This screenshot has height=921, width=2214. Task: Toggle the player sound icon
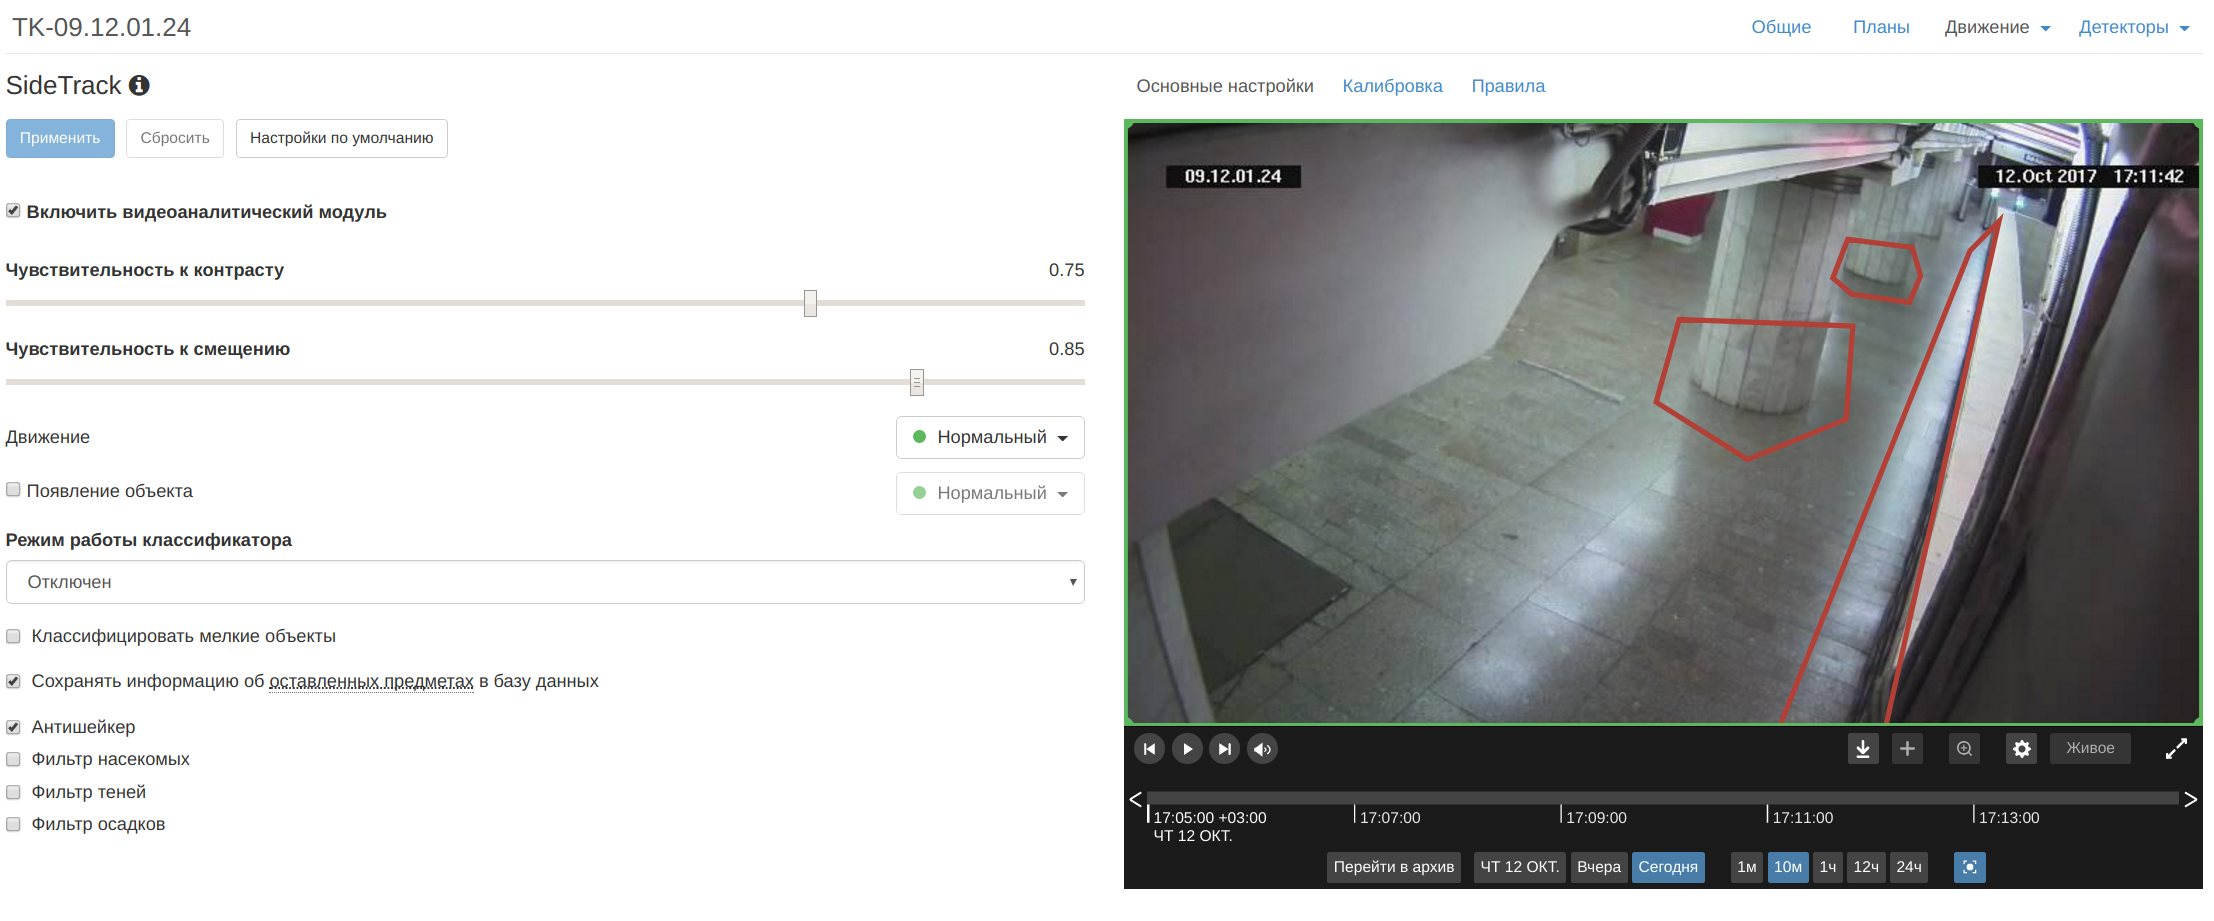pyautogui.click(x=1263, y=749)
